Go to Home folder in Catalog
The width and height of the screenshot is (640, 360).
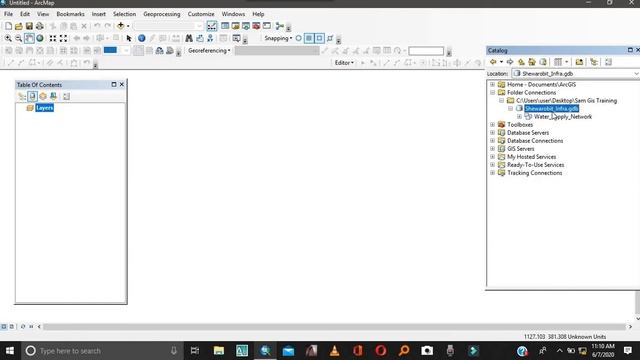[532, 62]
